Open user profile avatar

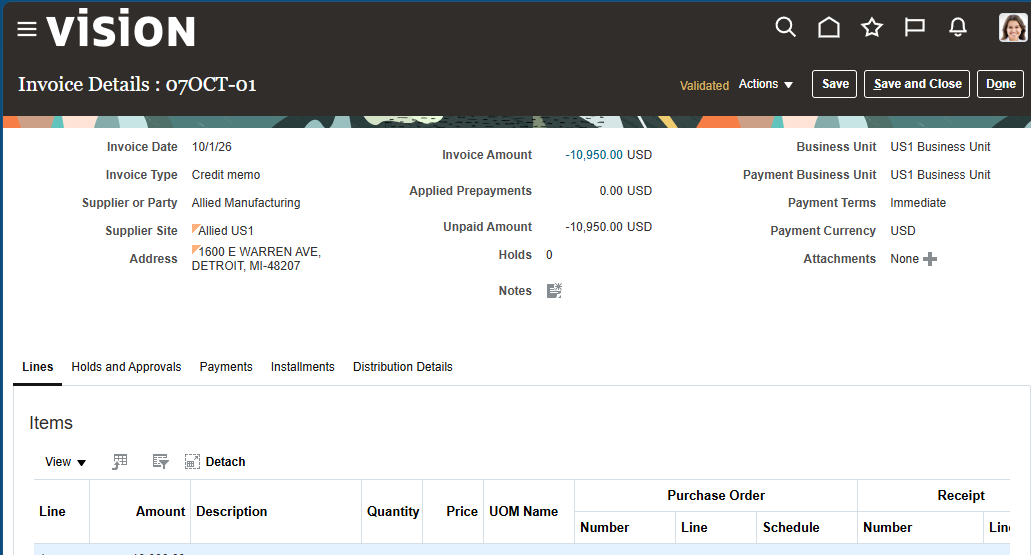tap(1013, 28)
